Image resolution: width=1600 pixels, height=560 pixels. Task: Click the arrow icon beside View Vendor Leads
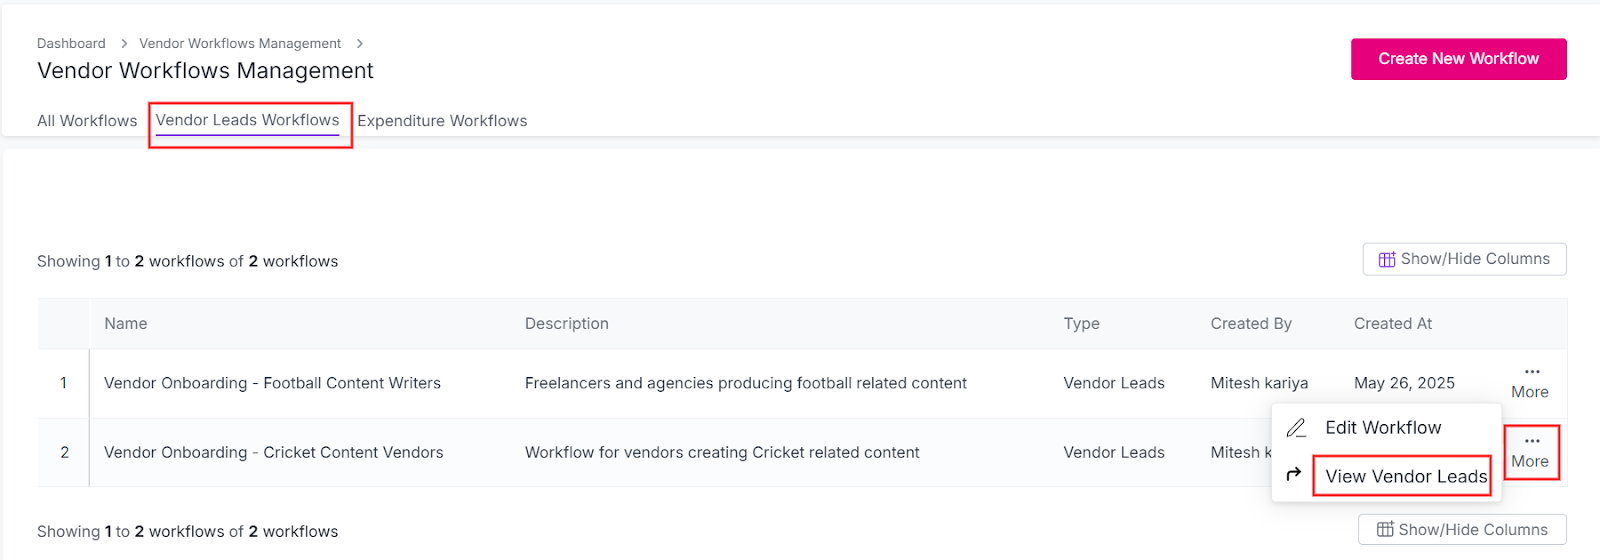click(1294, 474)
